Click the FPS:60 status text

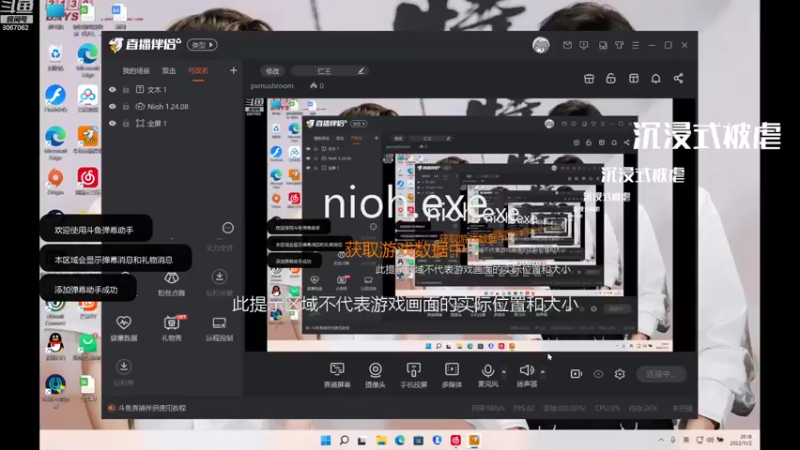(x=523, y=408)
